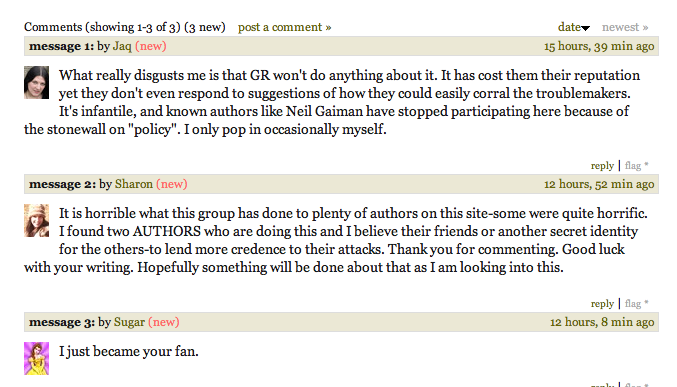Click Sharon's profile avatar photo
The image size is (677, 387).
[36, 220]
